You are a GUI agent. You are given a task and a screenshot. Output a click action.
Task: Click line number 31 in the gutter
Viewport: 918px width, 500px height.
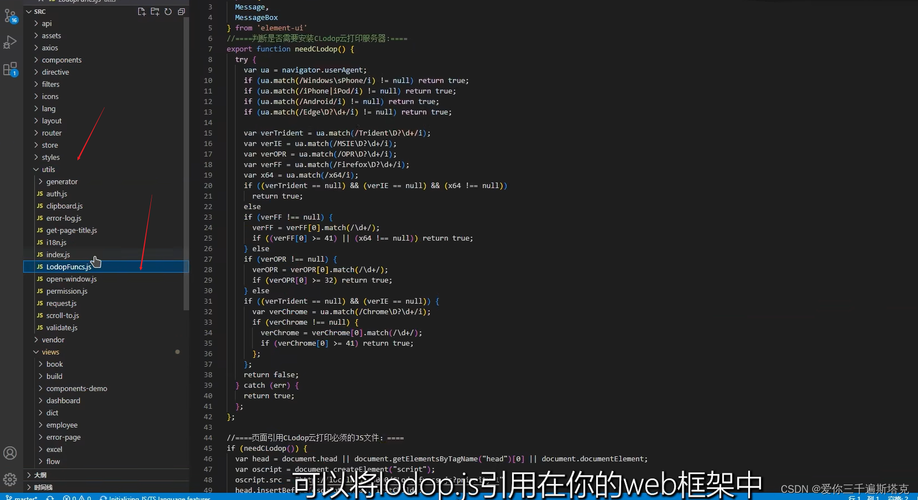[x=208, y=301]
